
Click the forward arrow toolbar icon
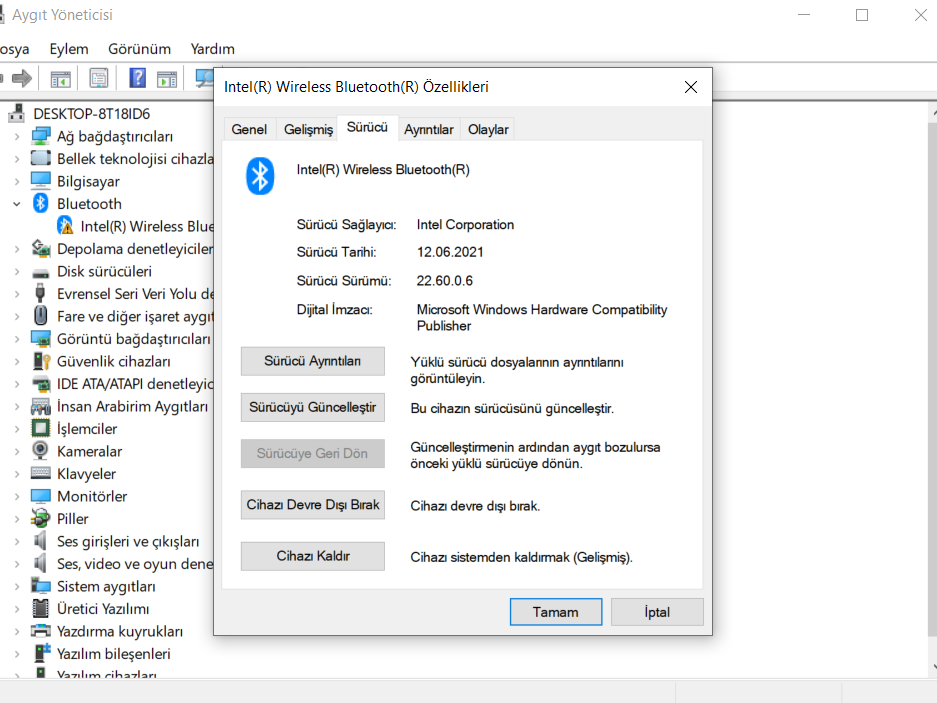tap(22, 78)
